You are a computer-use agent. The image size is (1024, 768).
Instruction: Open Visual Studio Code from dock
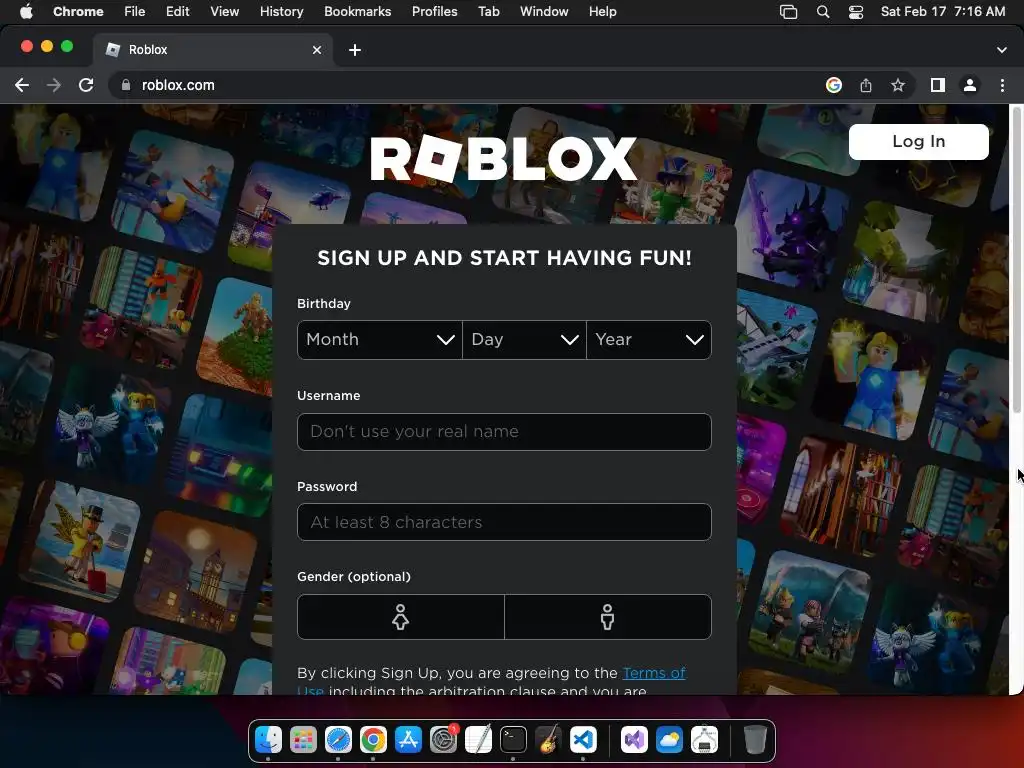tap(583, 739)
